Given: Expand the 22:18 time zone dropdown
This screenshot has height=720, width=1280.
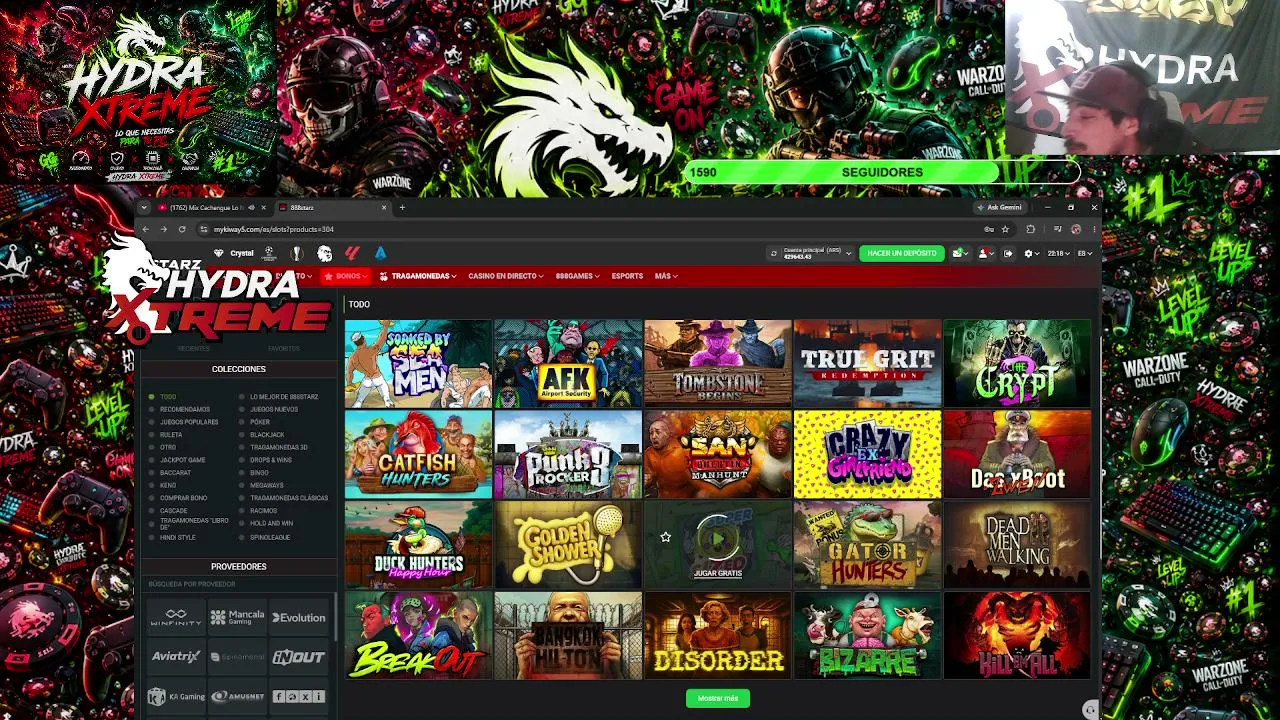Looking at the screenshot, I should point(1058,253).
